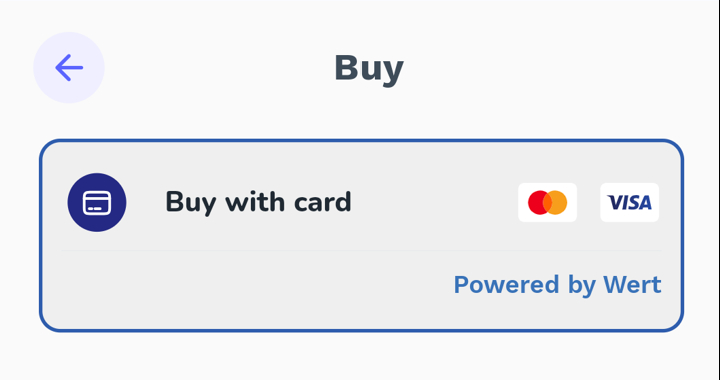Click the Buy with card label text
This screenshot has height=380, width=720.
pyautogui.click(x=258, y=202)
